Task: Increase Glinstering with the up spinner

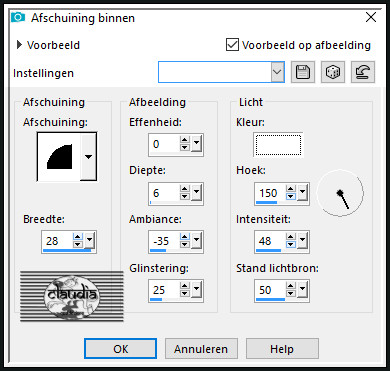Action: [185, 286]
